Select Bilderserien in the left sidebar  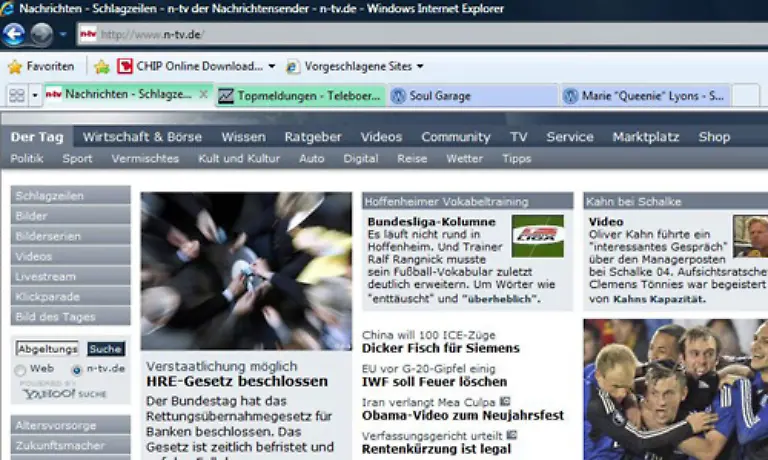71,236
